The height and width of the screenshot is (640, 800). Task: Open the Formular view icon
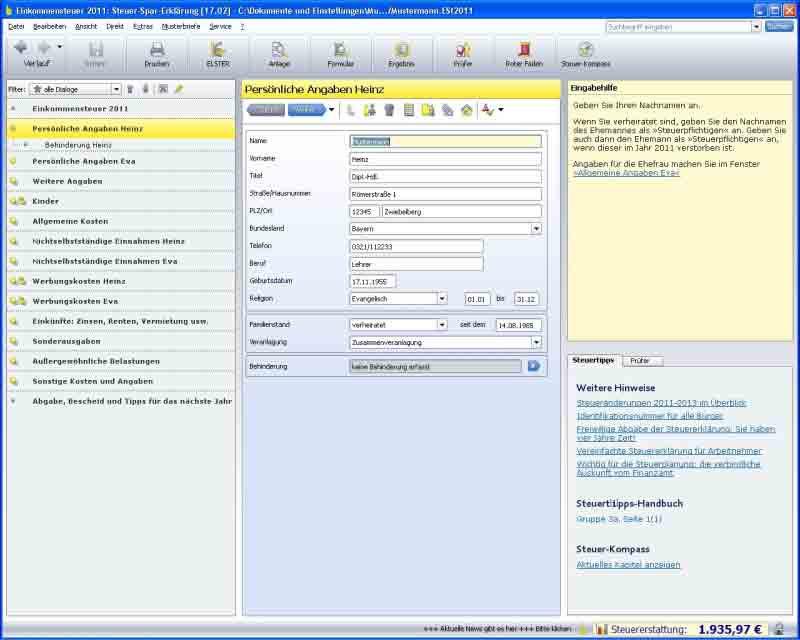click(340, 50)
